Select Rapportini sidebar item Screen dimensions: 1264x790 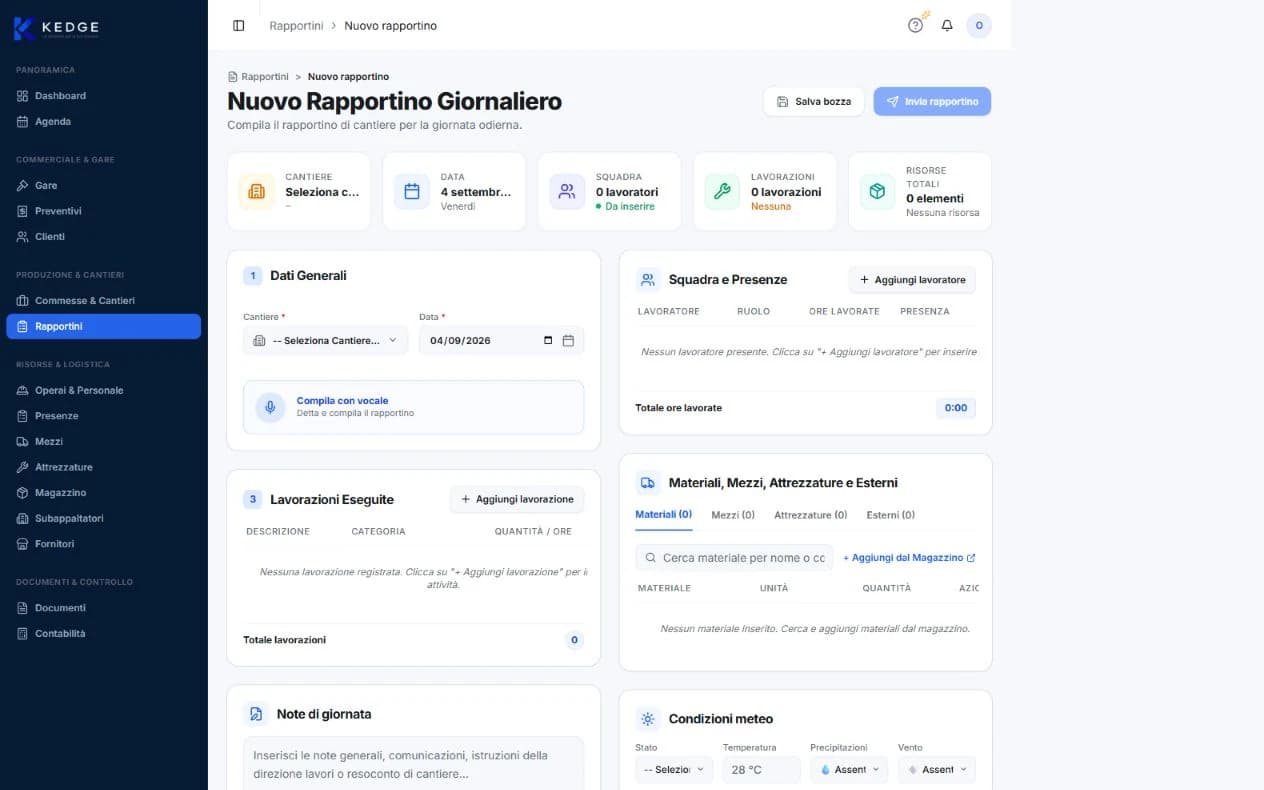[x=103, y=326]
